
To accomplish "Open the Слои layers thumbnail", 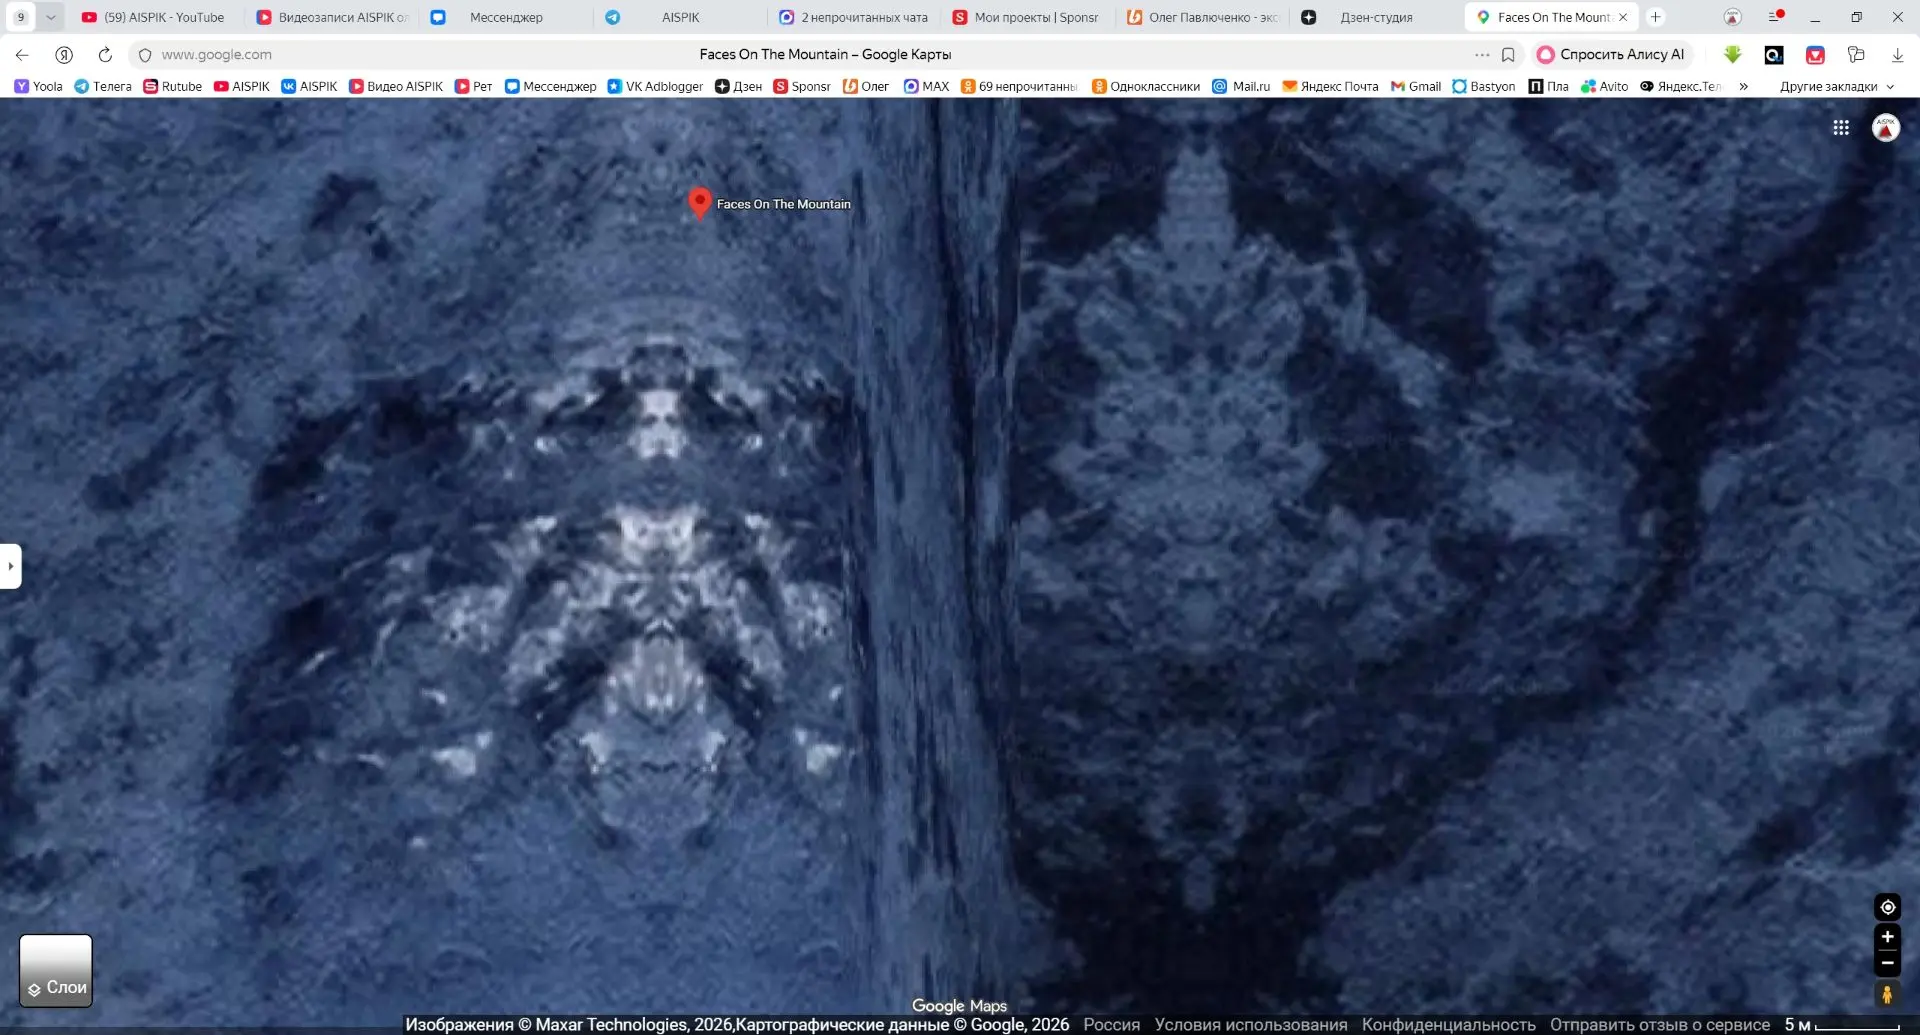I will click(56, 970).
